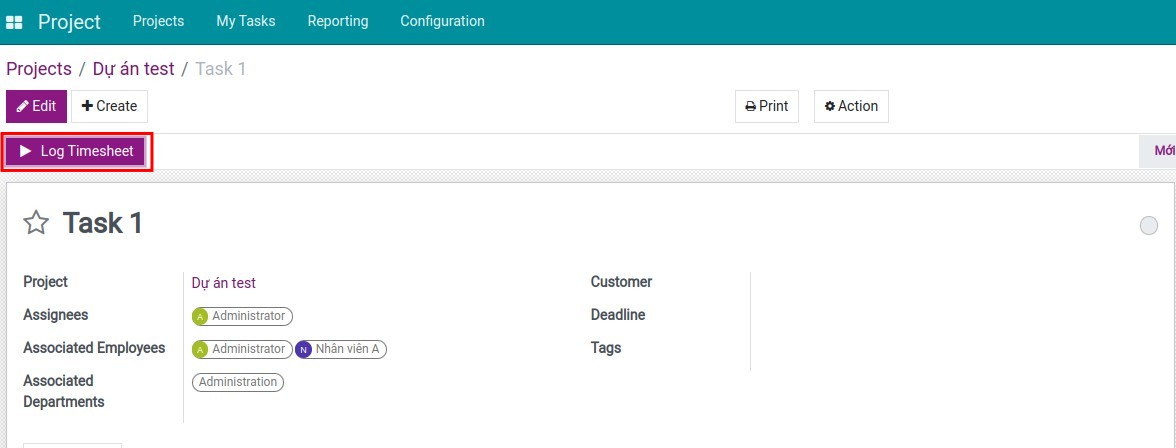Select the Mới stage in status bar
The width and height of the screenshot is (1176, 448).
click(x=1163, y=151)
